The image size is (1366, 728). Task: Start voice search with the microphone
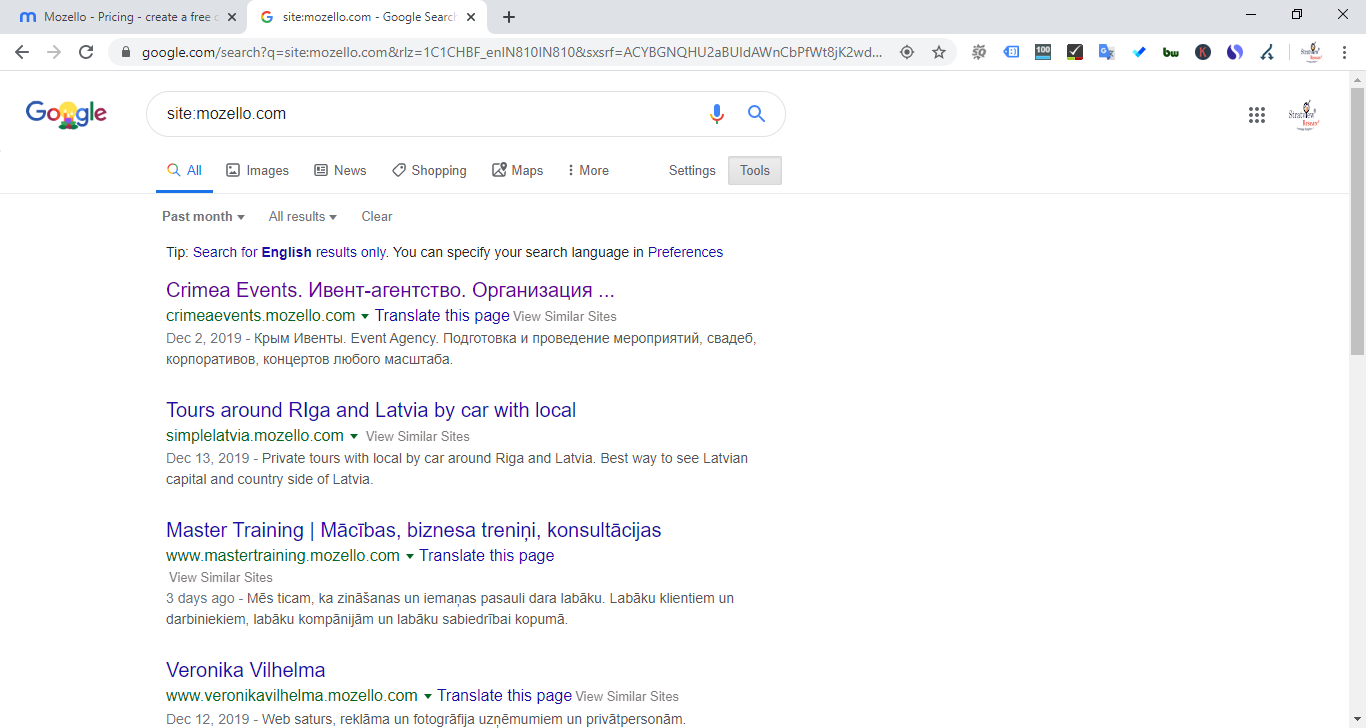coord(716,114)
